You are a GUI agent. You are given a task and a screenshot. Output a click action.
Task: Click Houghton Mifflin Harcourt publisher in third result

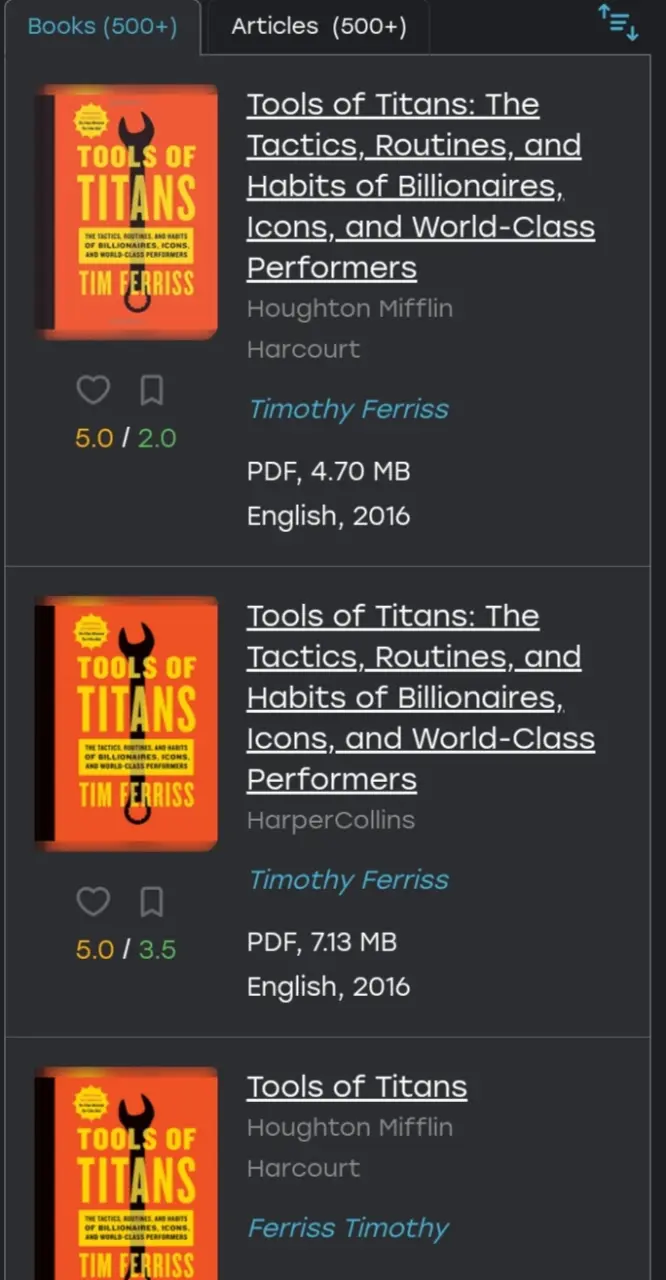(x=350, y=1147)
